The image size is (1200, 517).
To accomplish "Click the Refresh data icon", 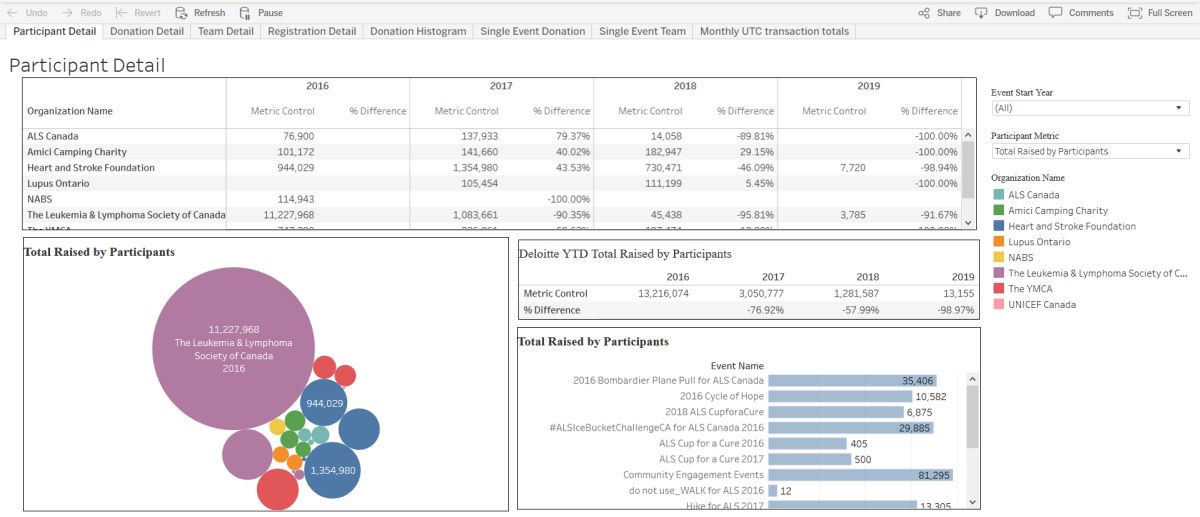I will [181, 13].
